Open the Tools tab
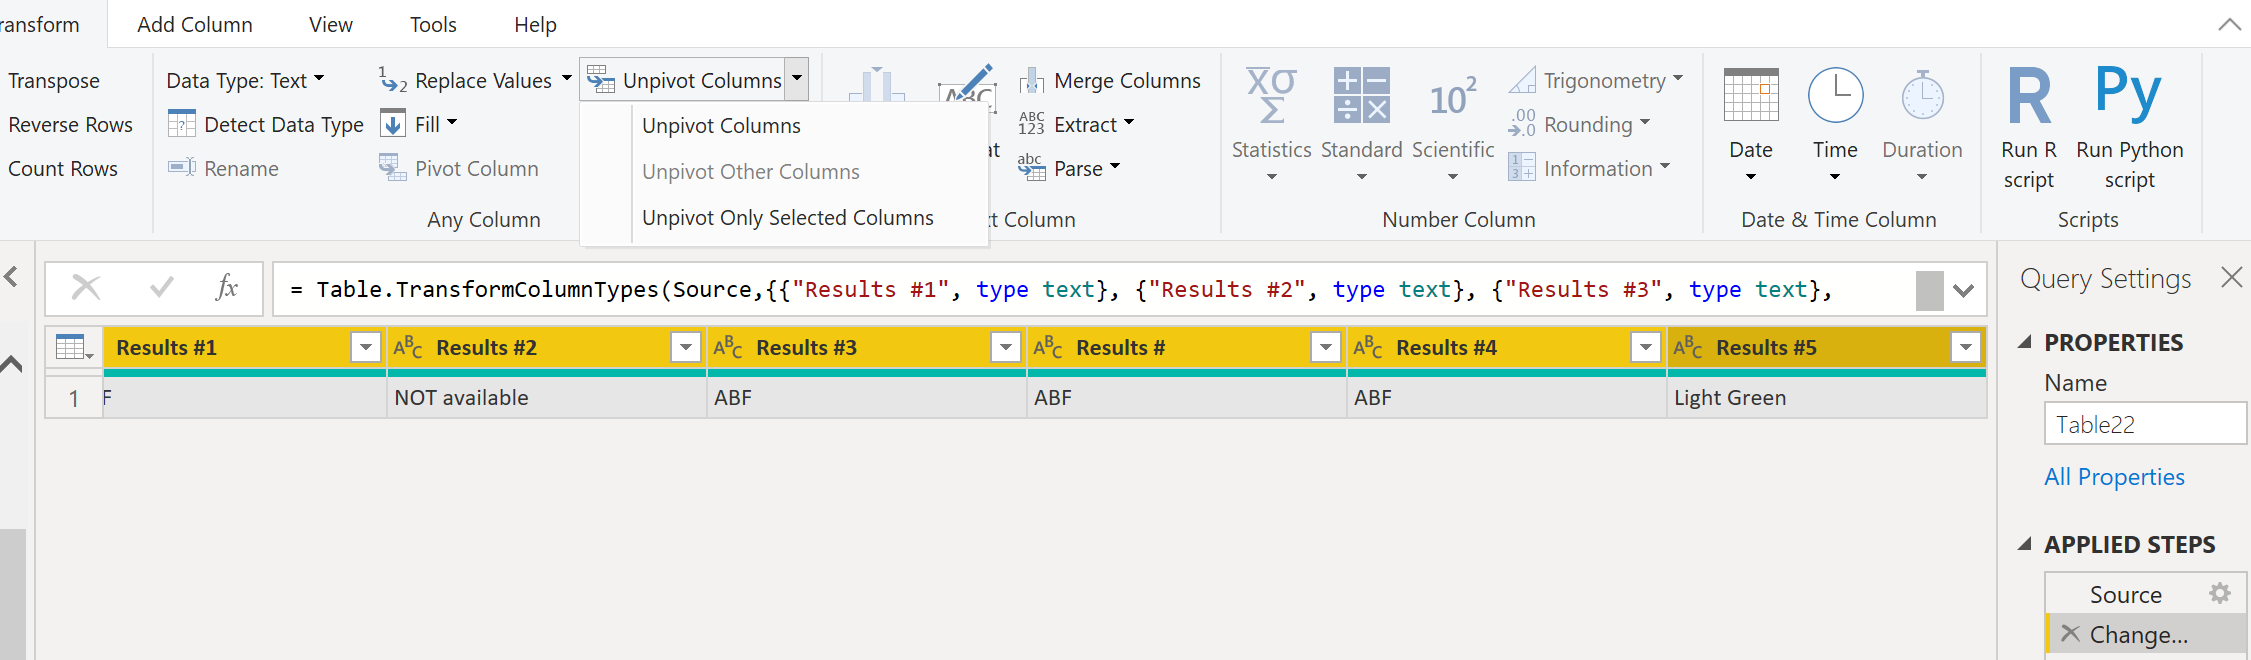 [433, 24]
